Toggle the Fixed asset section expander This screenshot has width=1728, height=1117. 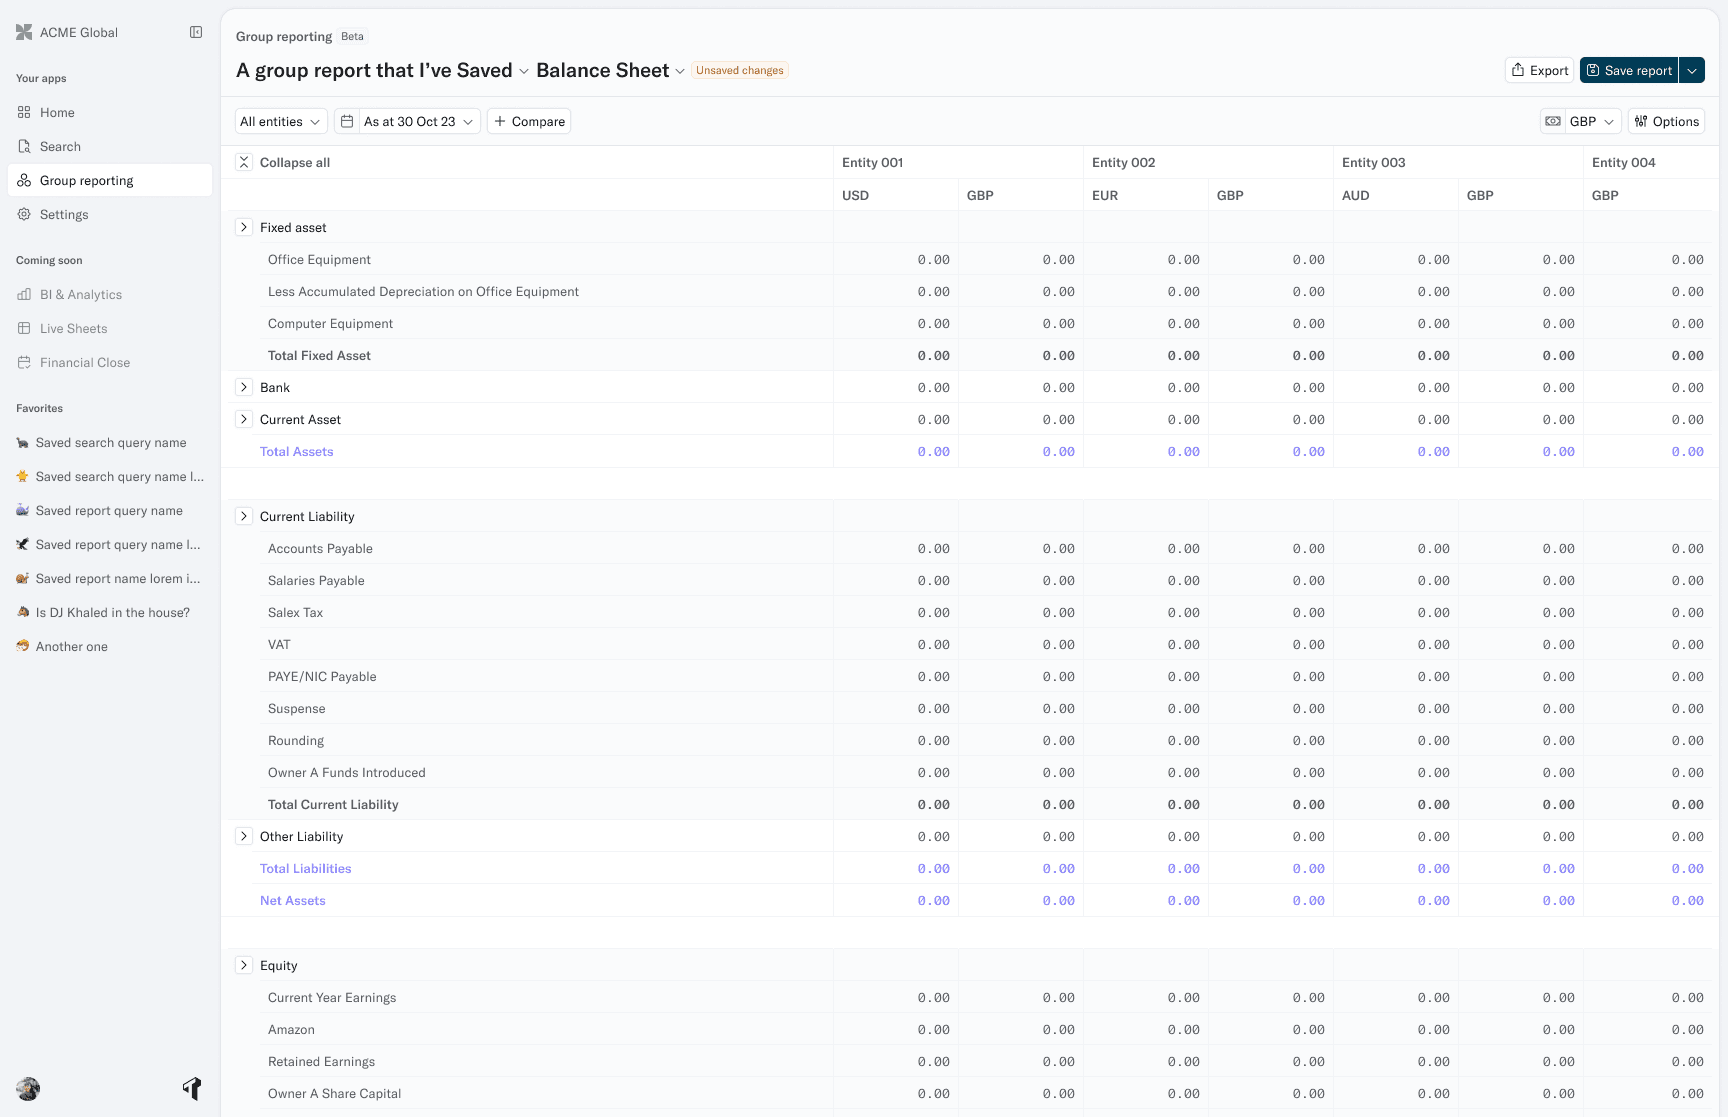244,228
